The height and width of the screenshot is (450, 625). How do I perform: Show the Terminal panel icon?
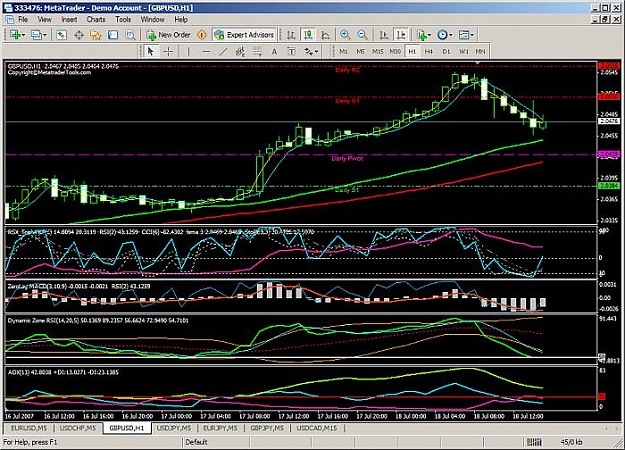[113, 35]
